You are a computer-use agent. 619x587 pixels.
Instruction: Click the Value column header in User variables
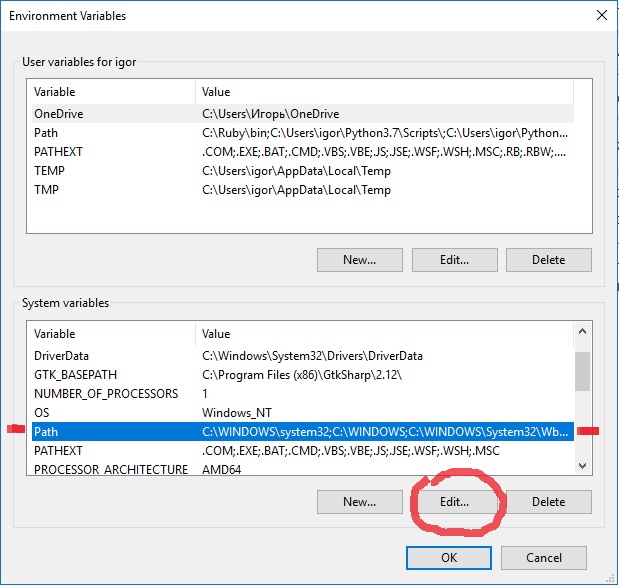coord(385,92)
